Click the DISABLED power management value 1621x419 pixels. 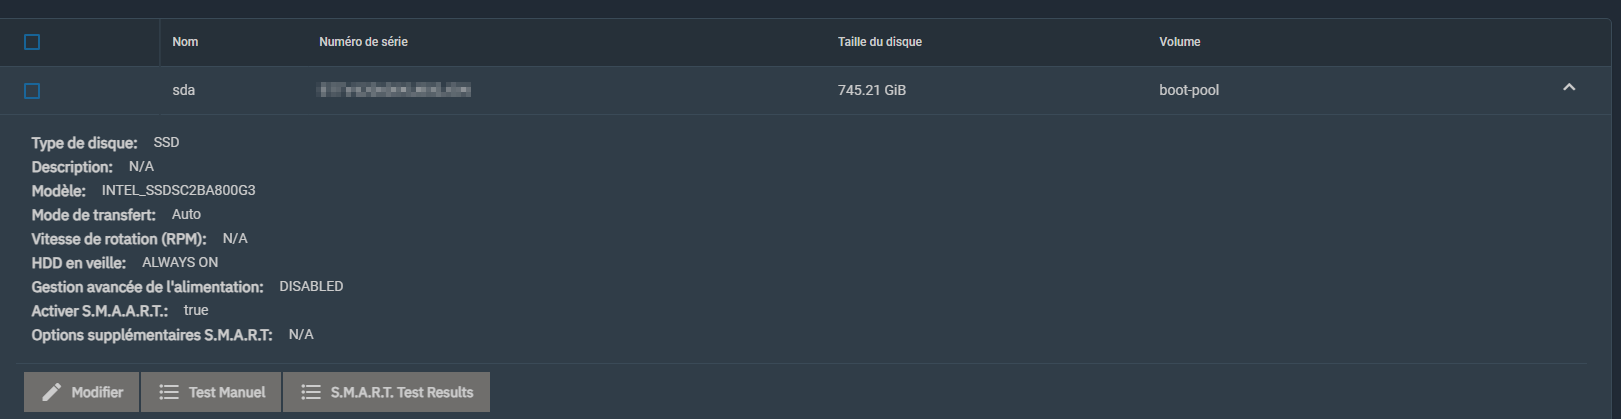(311, 286)
